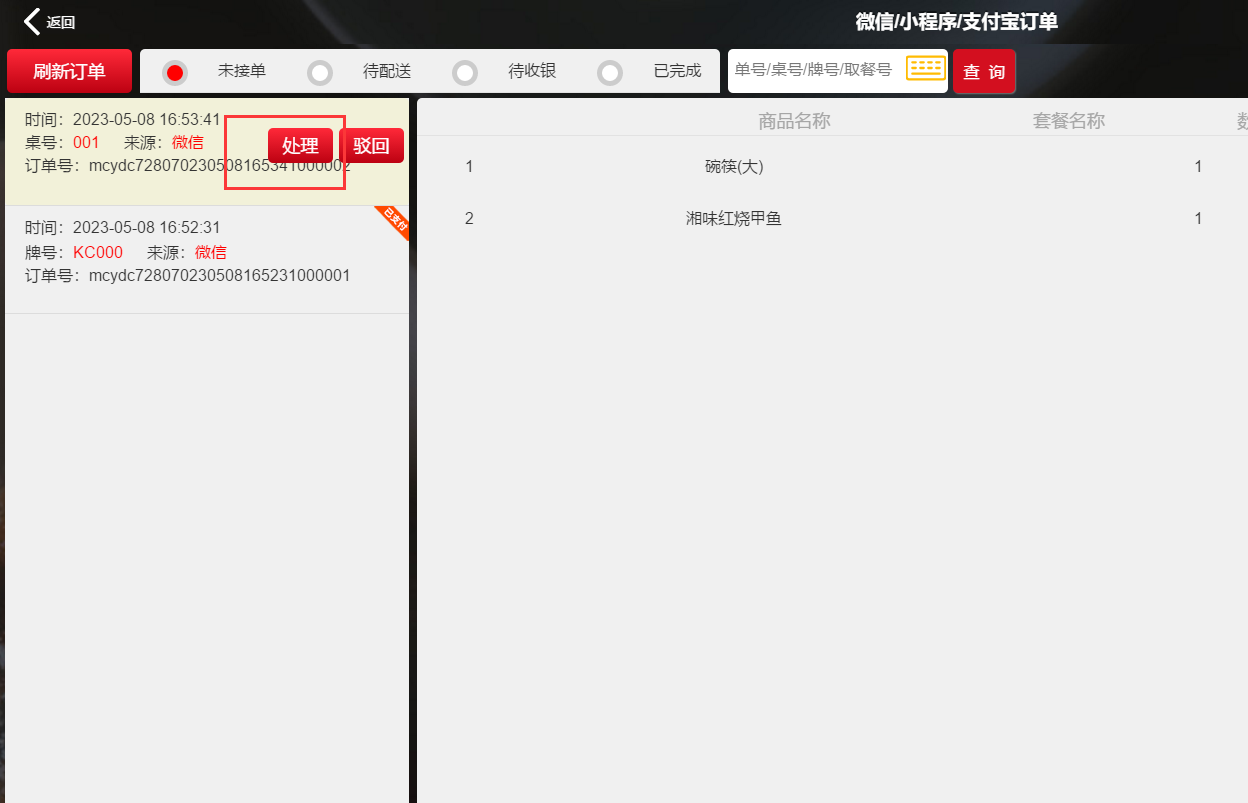Switch to the 待收银 filter
The height and width of the screenshot is (803, 1248).
coord(465,72)
